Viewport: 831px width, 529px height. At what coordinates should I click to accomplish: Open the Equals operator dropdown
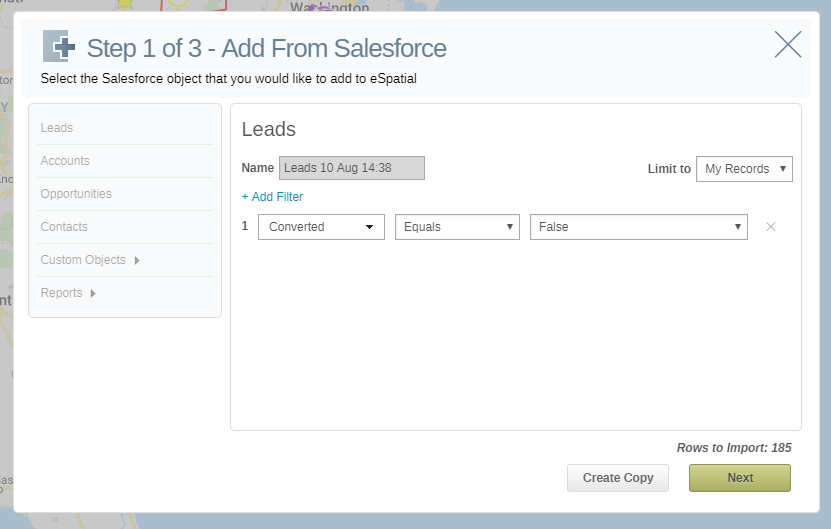(457, 227)
